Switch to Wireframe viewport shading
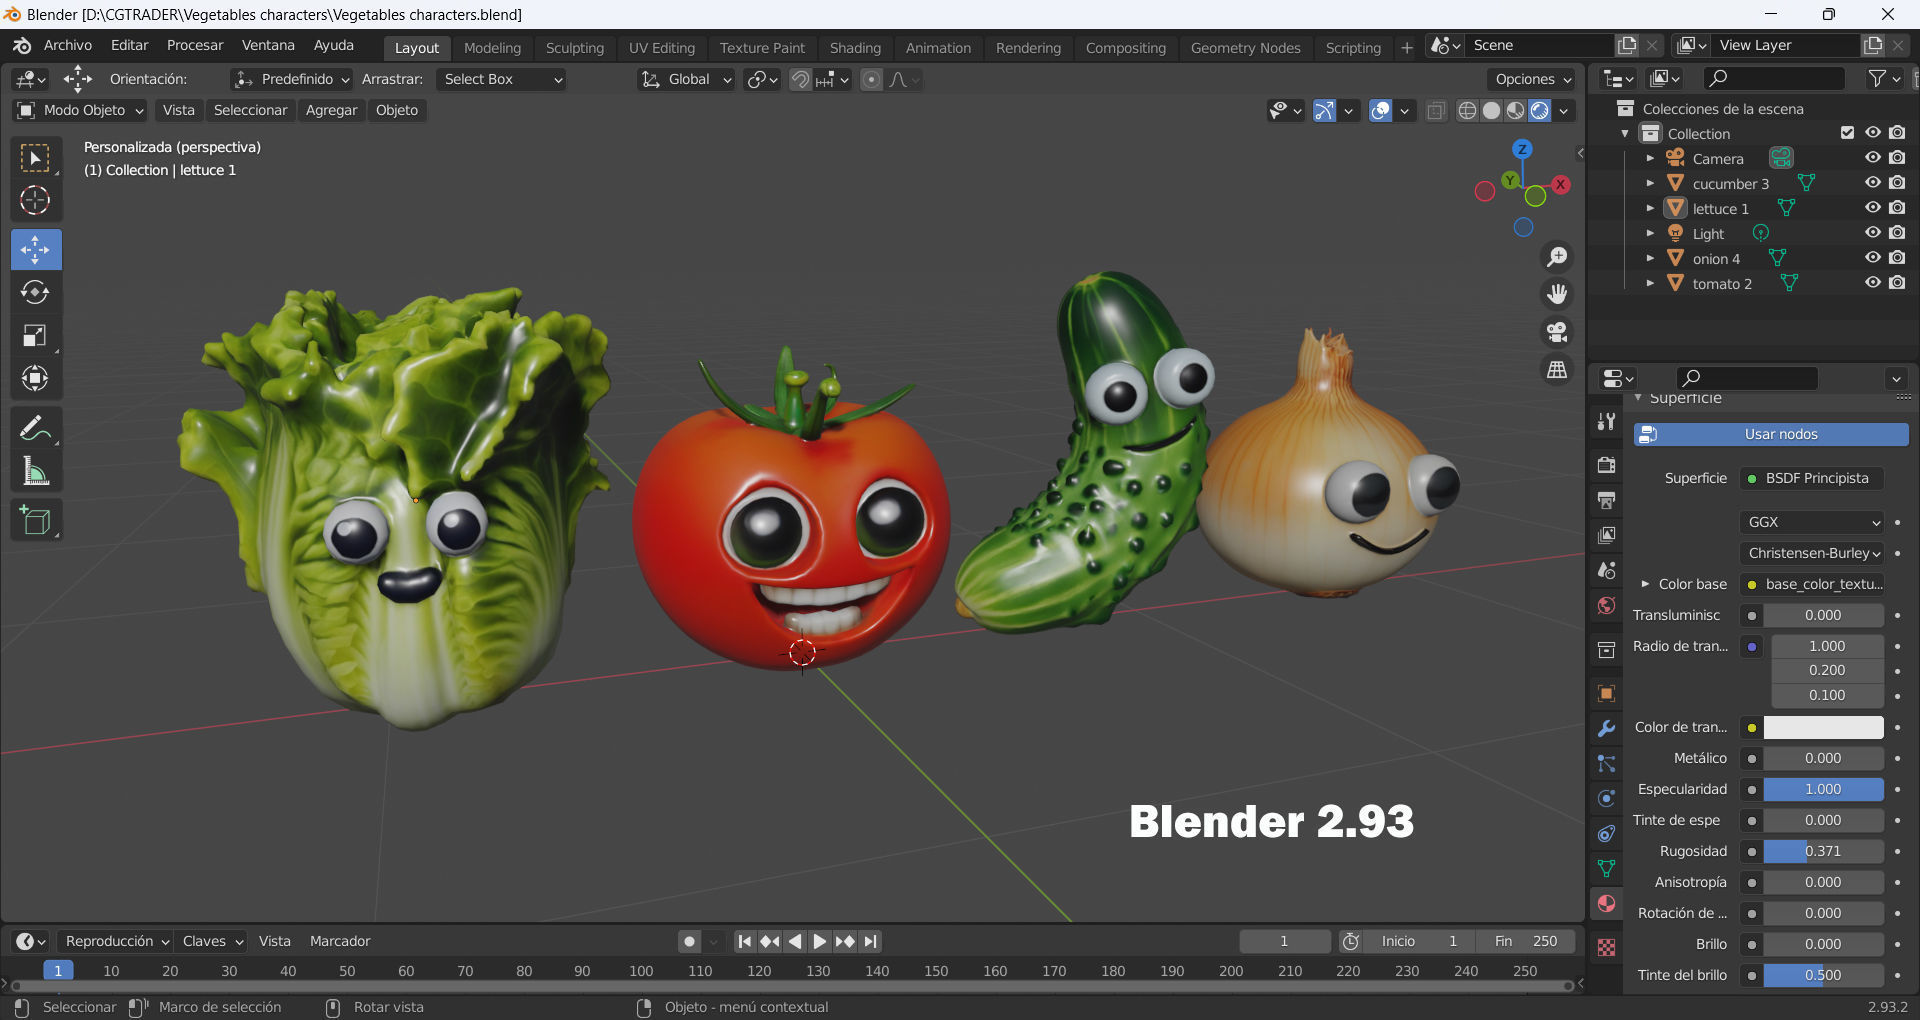 tap(1467, 110)
